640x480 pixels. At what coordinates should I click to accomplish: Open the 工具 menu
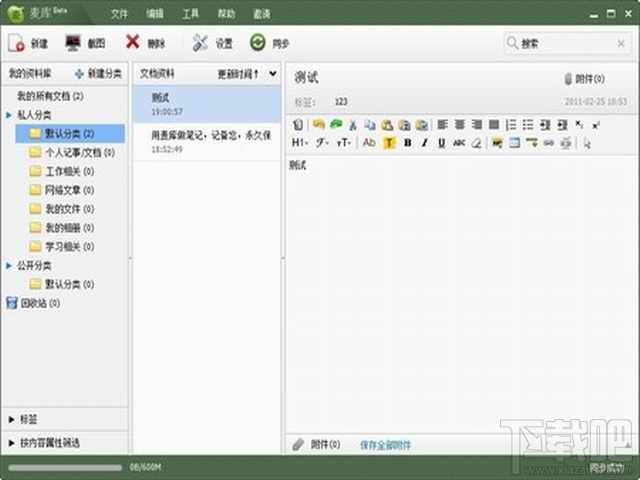point(191,14)
